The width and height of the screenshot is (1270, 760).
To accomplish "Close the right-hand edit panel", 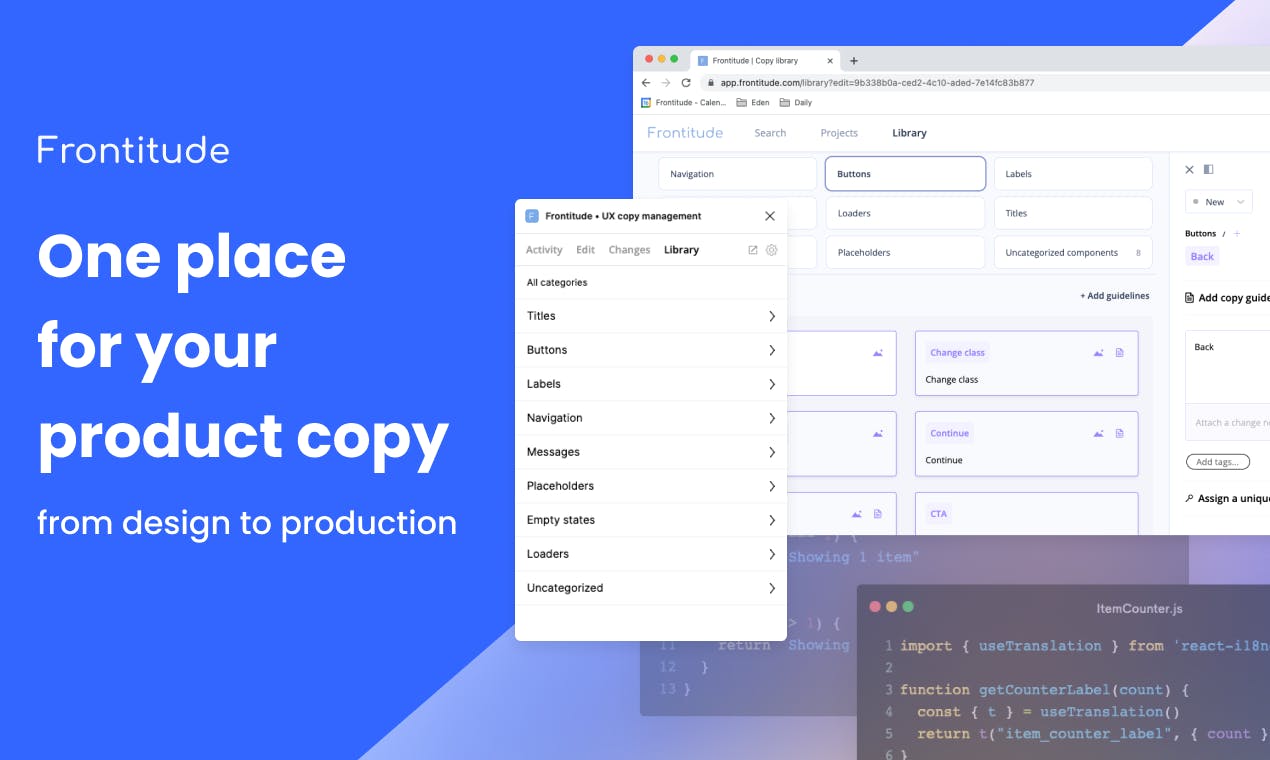I will 1189,170.
